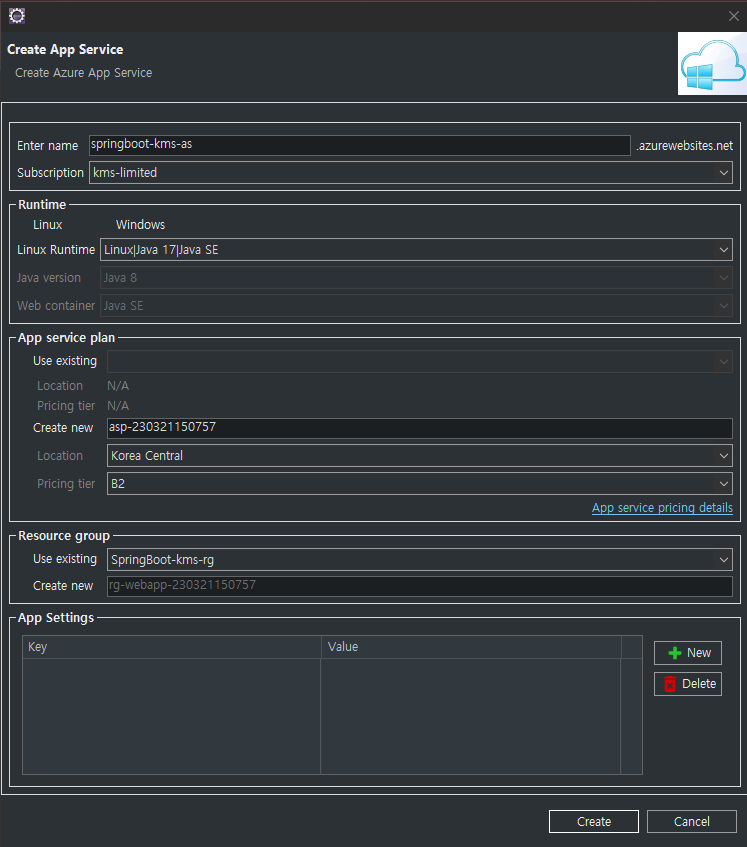Click the green plus icon on New
The image size is (747, 847).
click(x=675, y=653)
